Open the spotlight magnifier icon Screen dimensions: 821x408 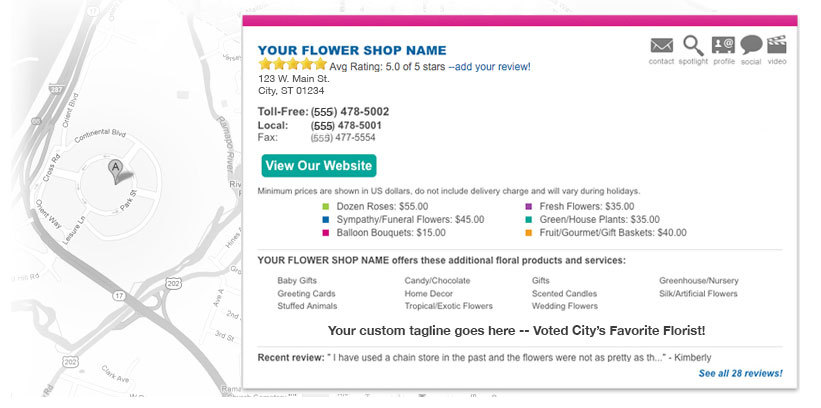click(693, 46)
